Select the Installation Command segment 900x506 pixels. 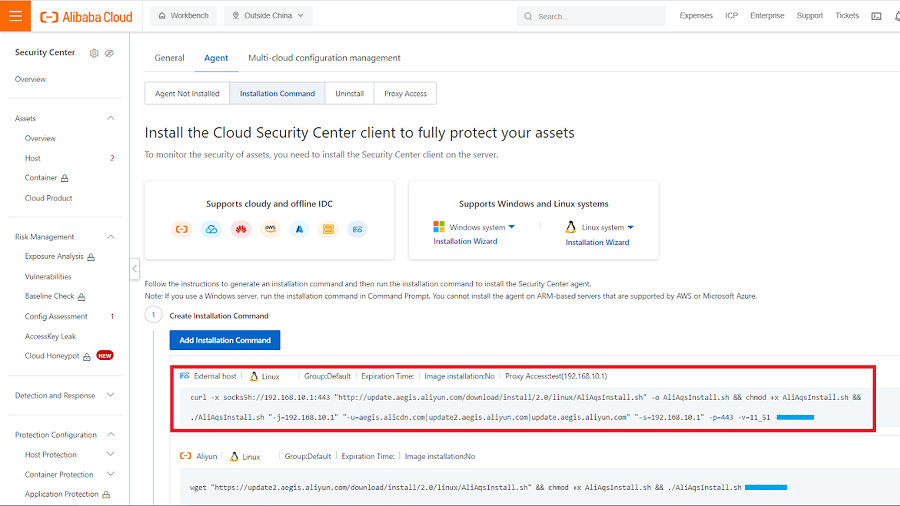[277, 94]
